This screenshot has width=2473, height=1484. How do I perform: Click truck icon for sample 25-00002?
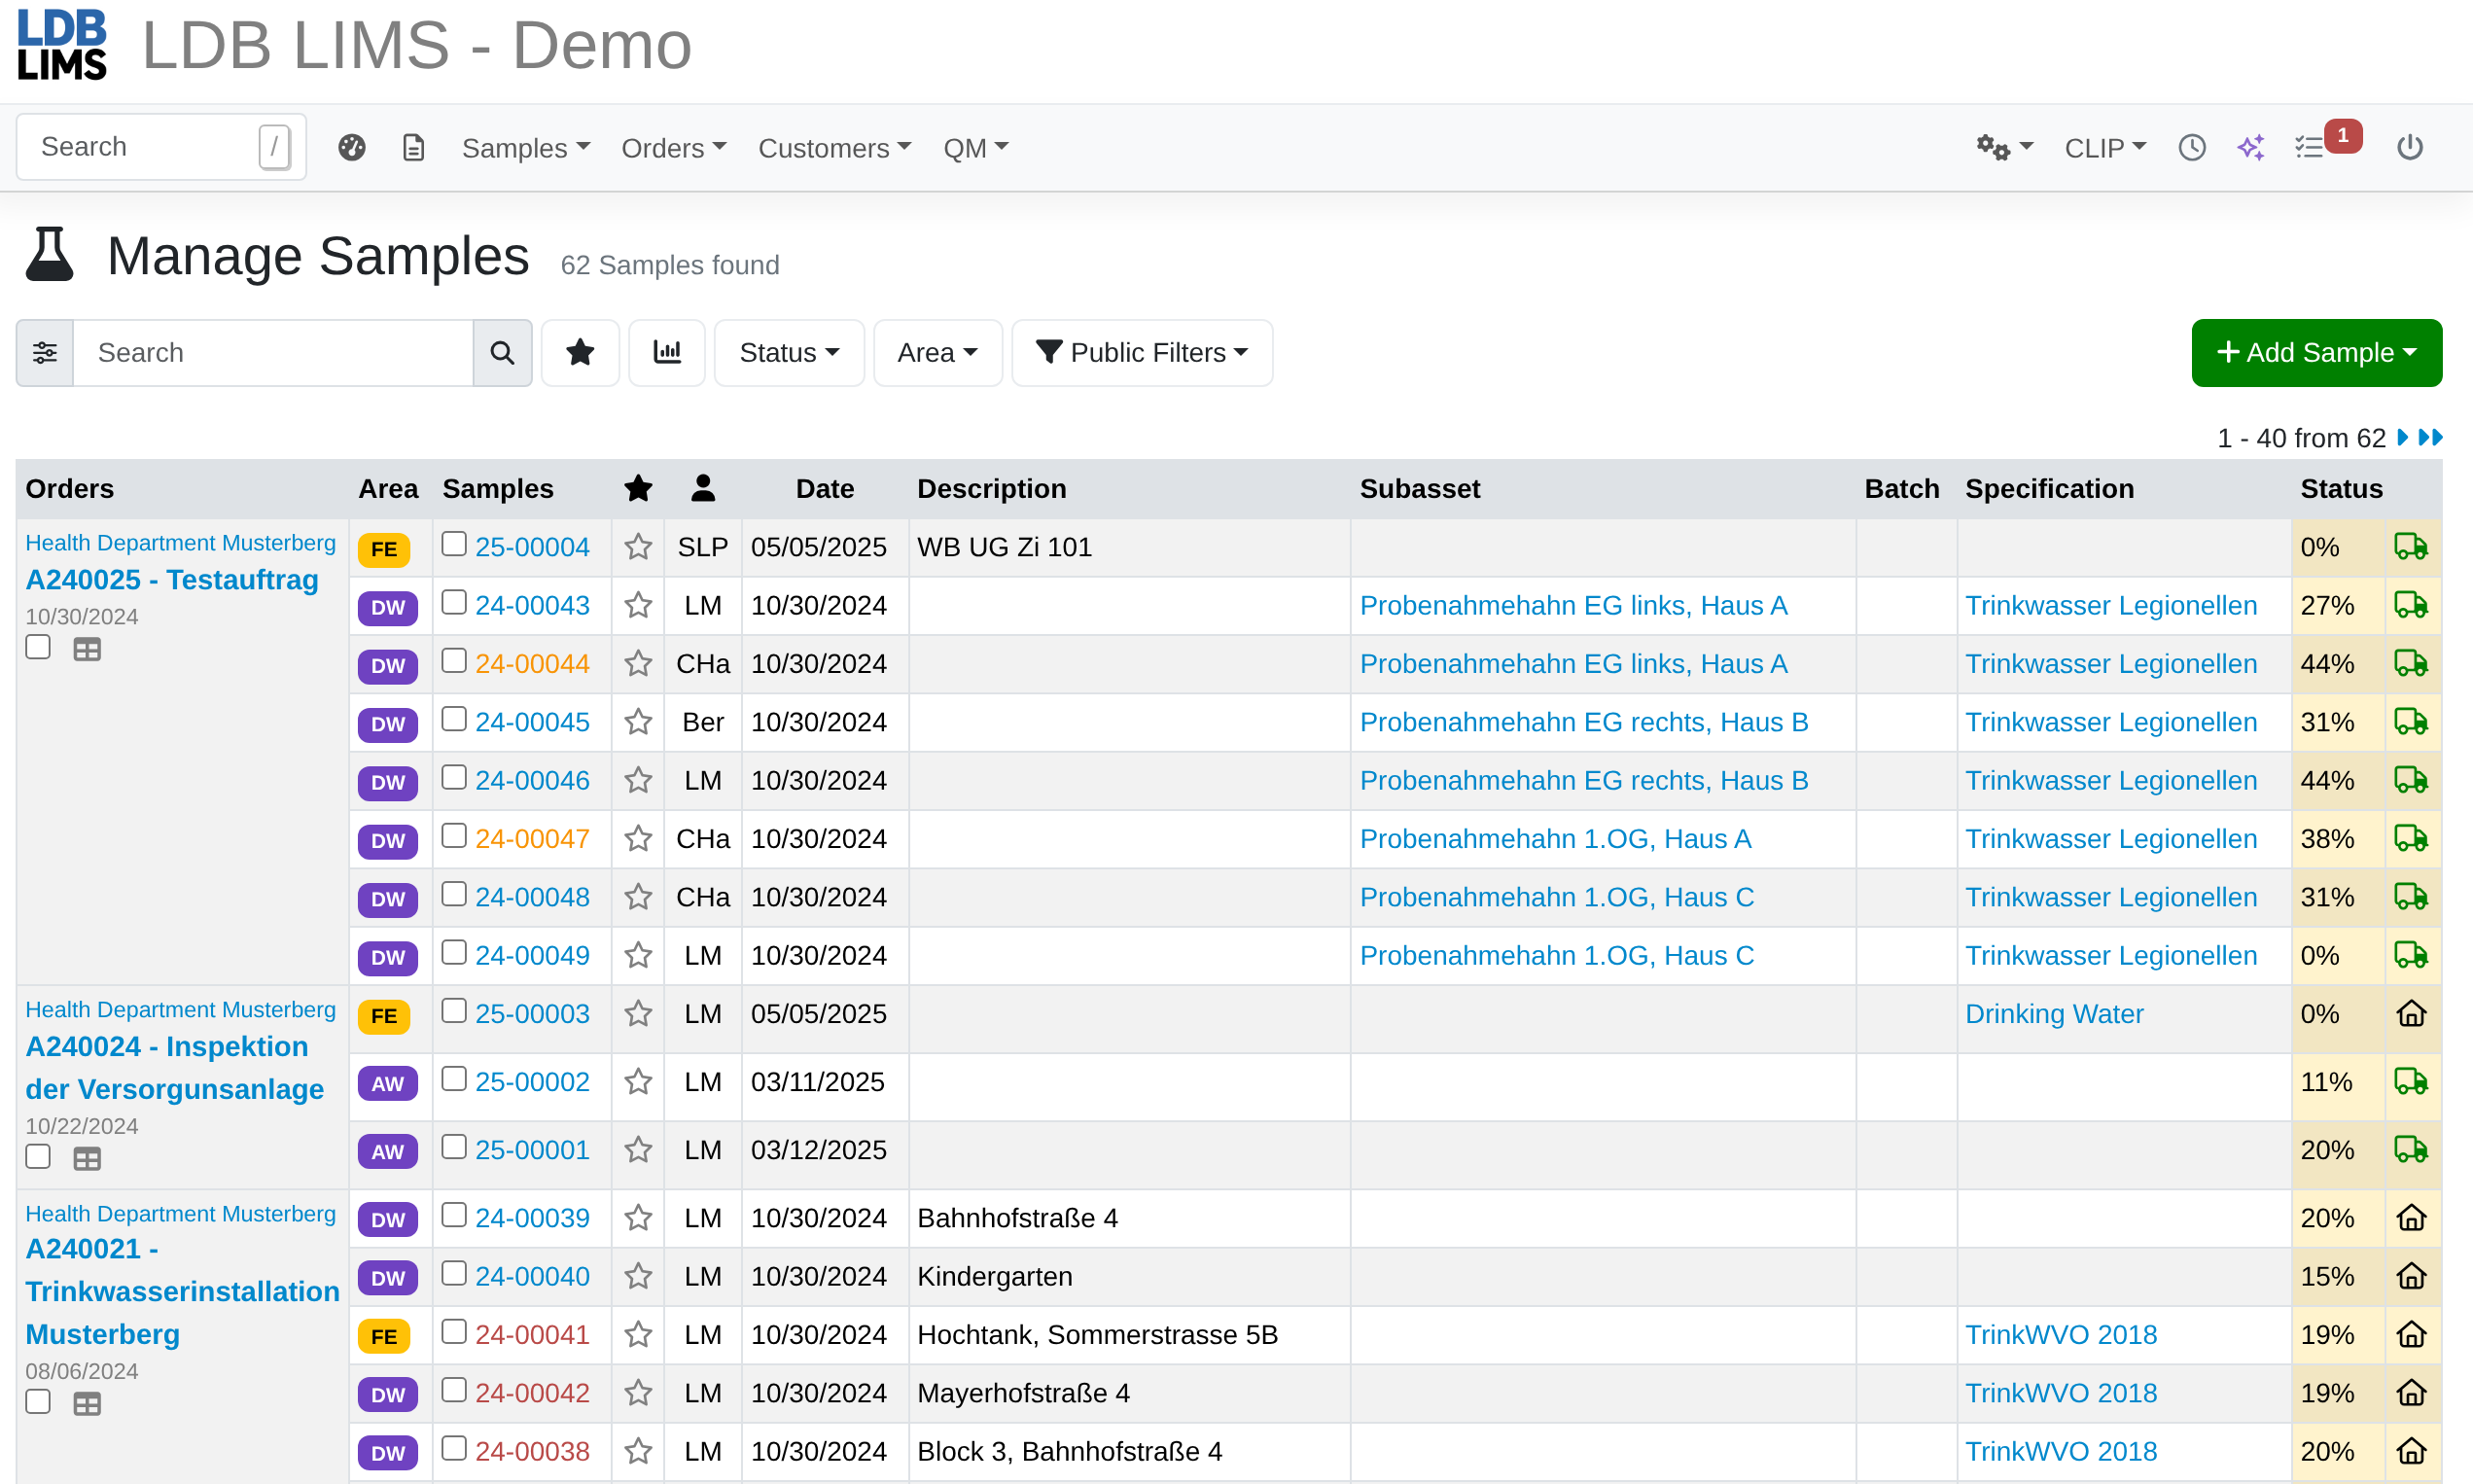click(2411, 1082)
